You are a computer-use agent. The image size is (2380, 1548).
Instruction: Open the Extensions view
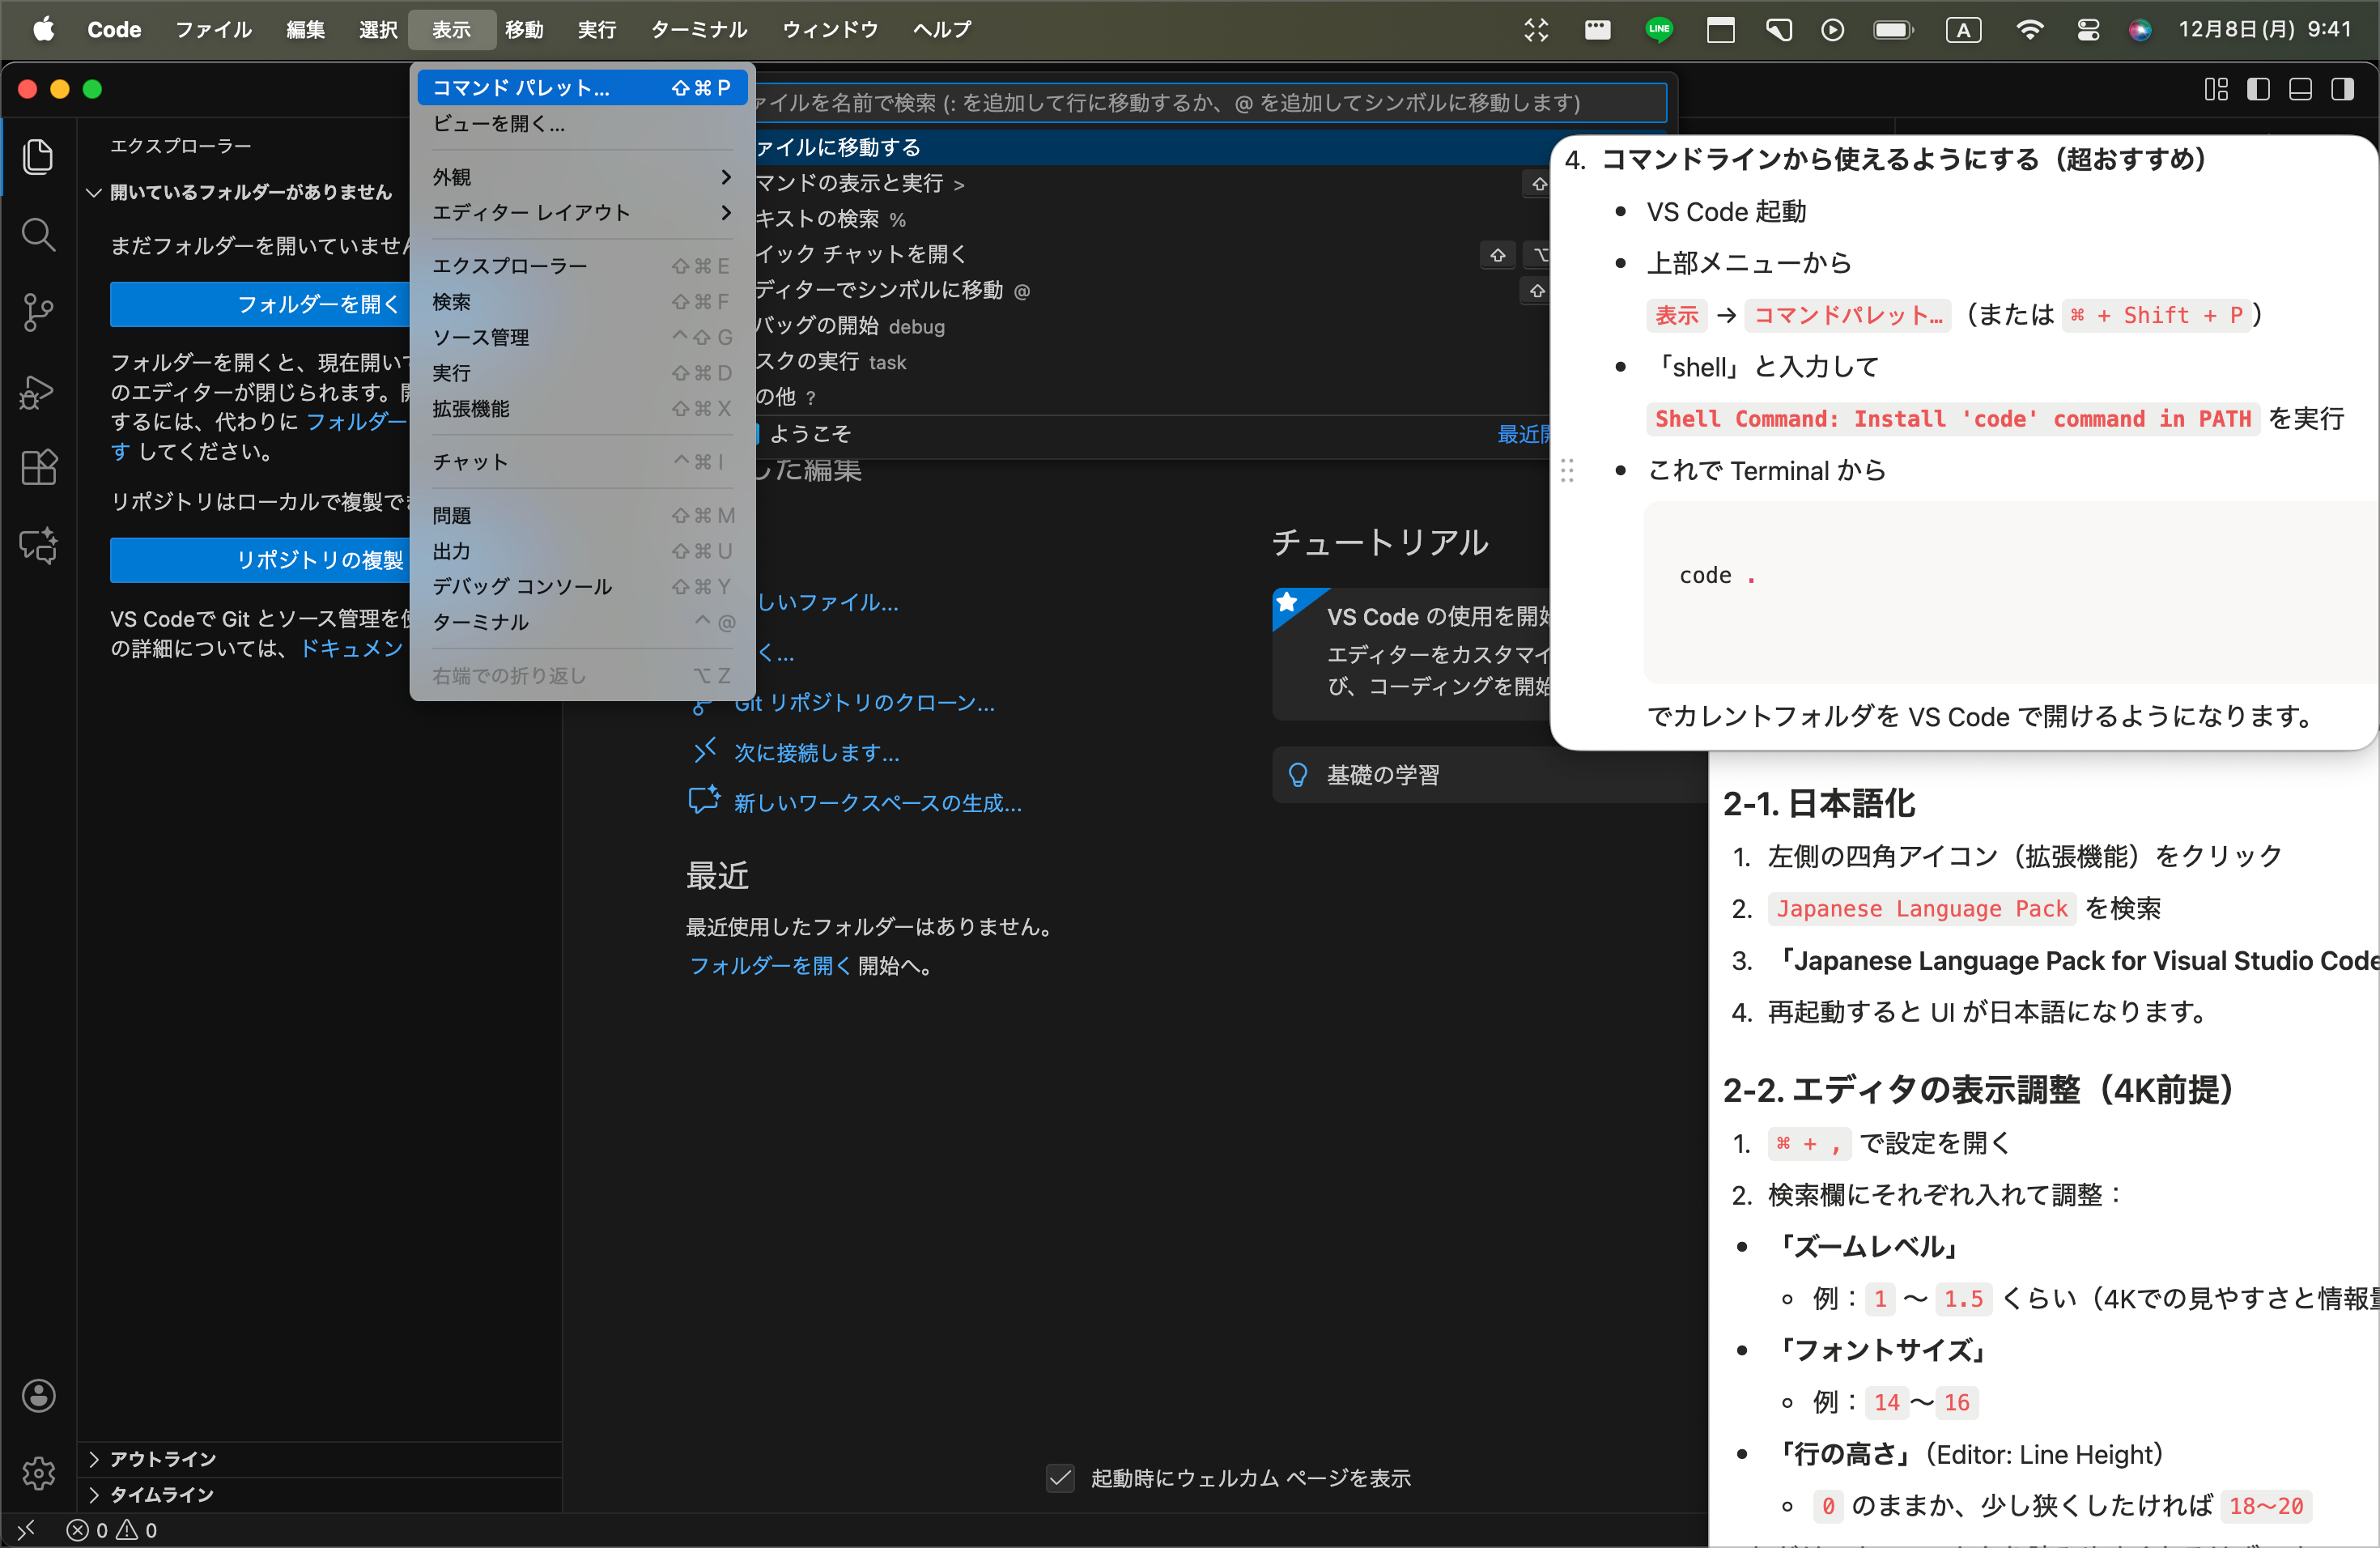click(x=38, y=467)
